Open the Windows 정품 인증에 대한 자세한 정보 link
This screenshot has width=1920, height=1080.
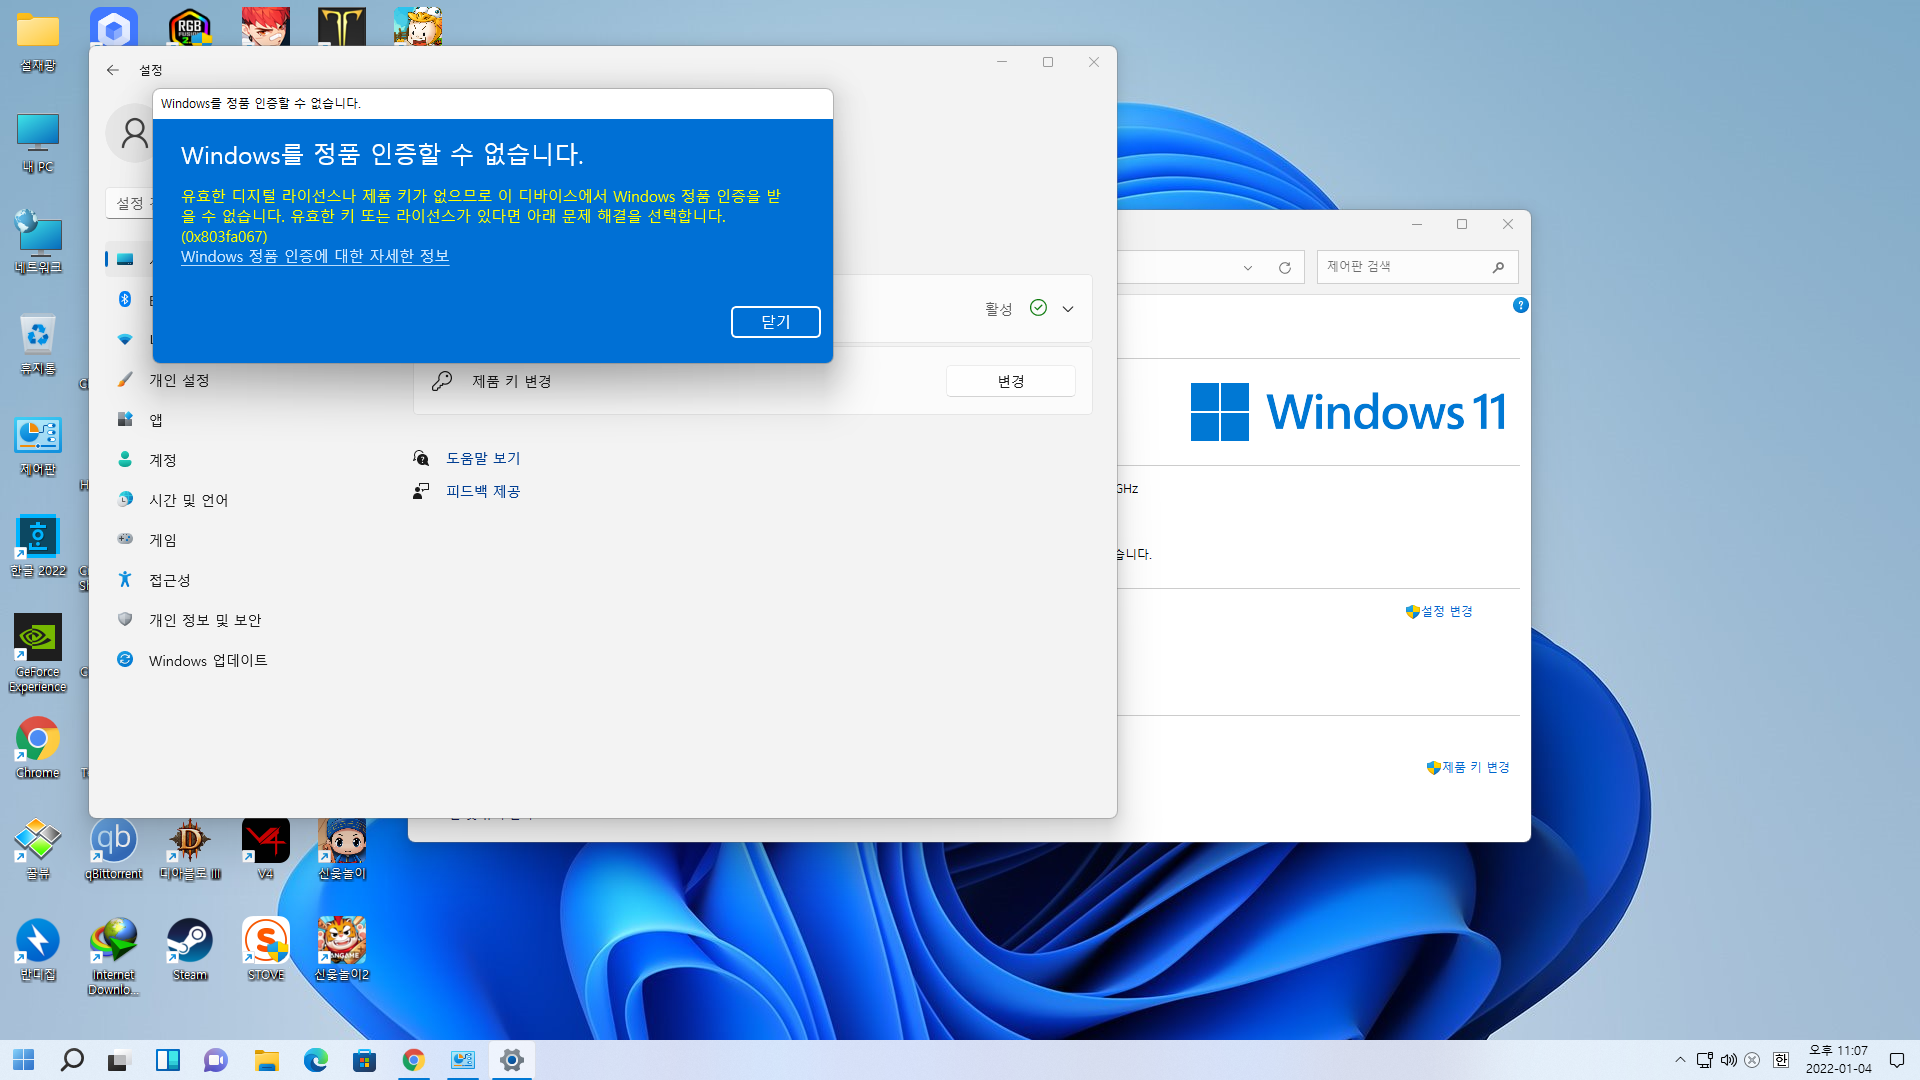pos(315,256)
